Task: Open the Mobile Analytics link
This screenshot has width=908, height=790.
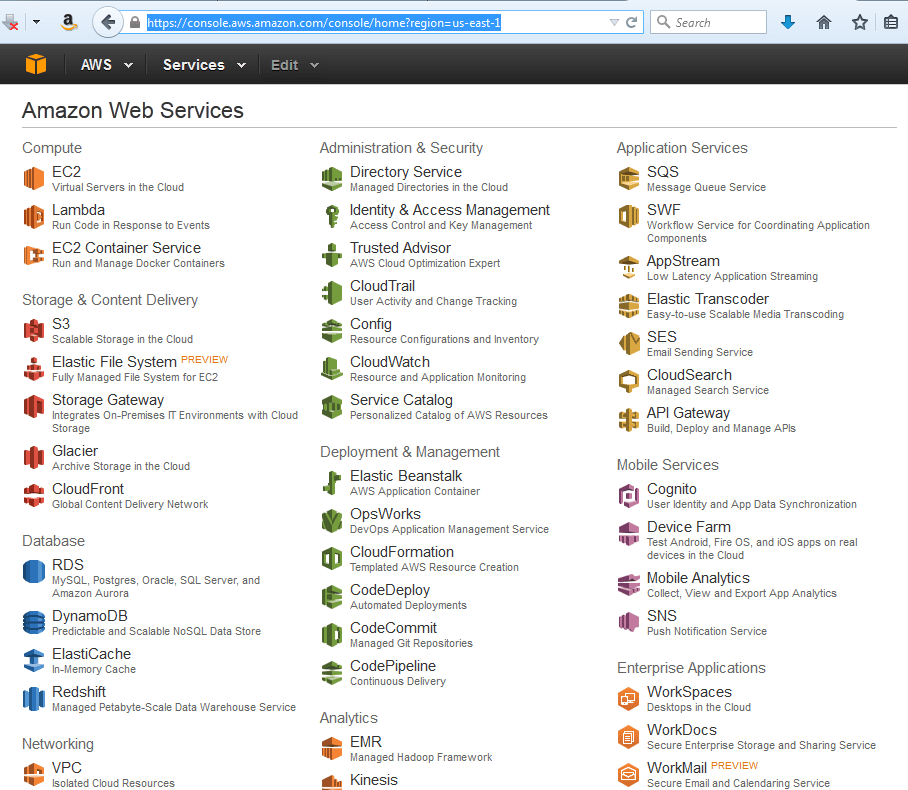Action: [x=698, y=578]
